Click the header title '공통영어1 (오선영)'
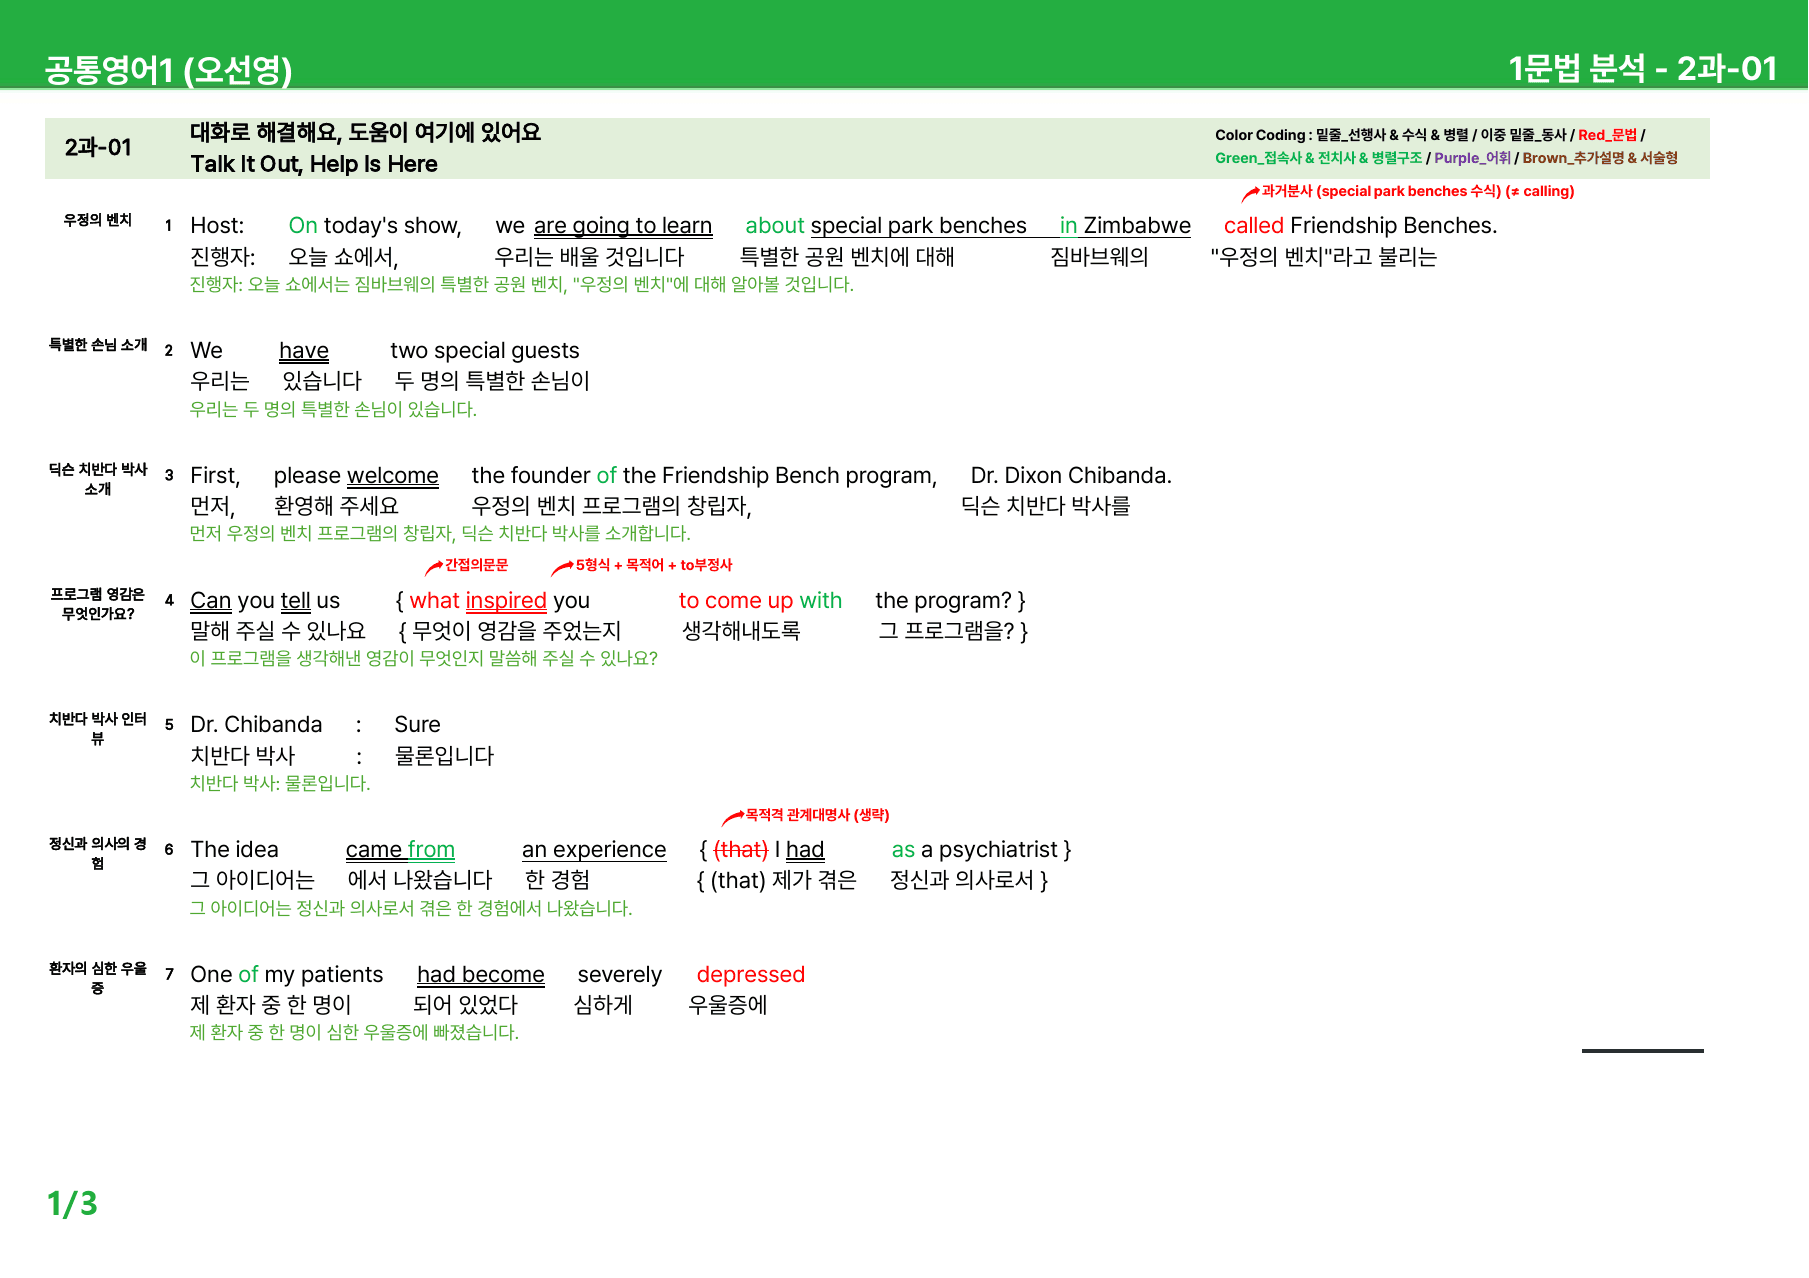 click(x=168, y=69)
